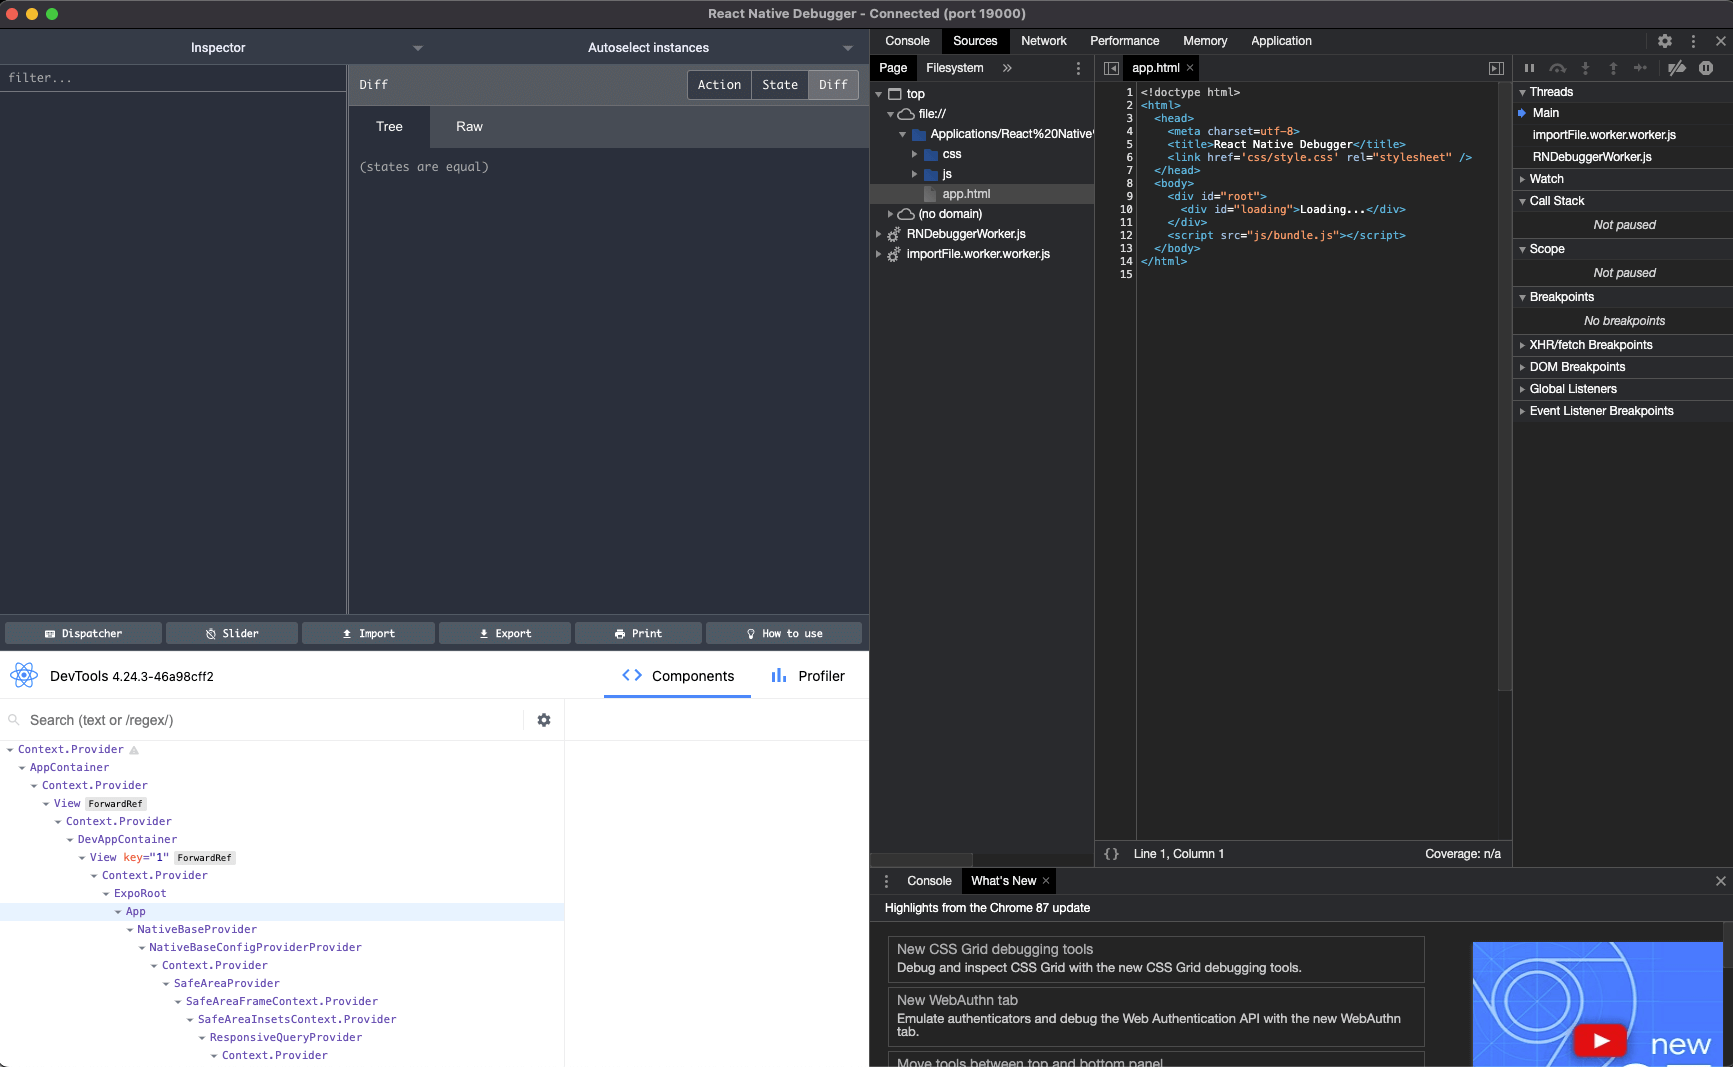Open components view settings gear

click(x=544, y=720)
